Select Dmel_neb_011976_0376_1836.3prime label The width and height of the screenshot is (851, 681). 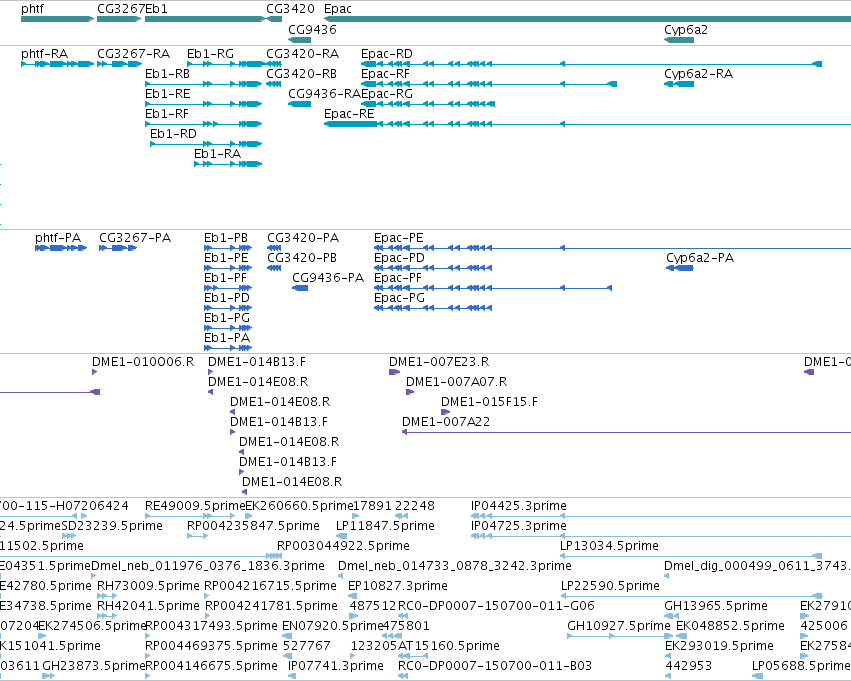tap(208, 566)
